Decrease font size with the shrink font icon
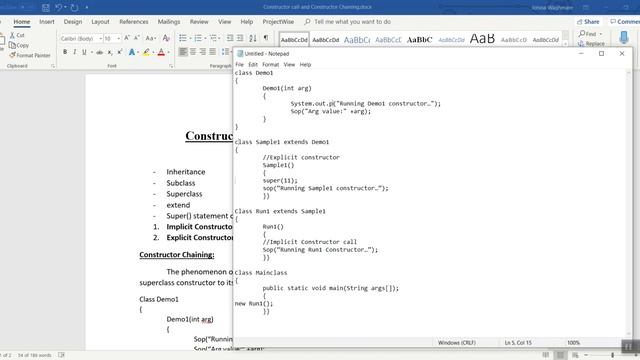Viewport: 640px width, 360px height. click(x=137, y=38)
